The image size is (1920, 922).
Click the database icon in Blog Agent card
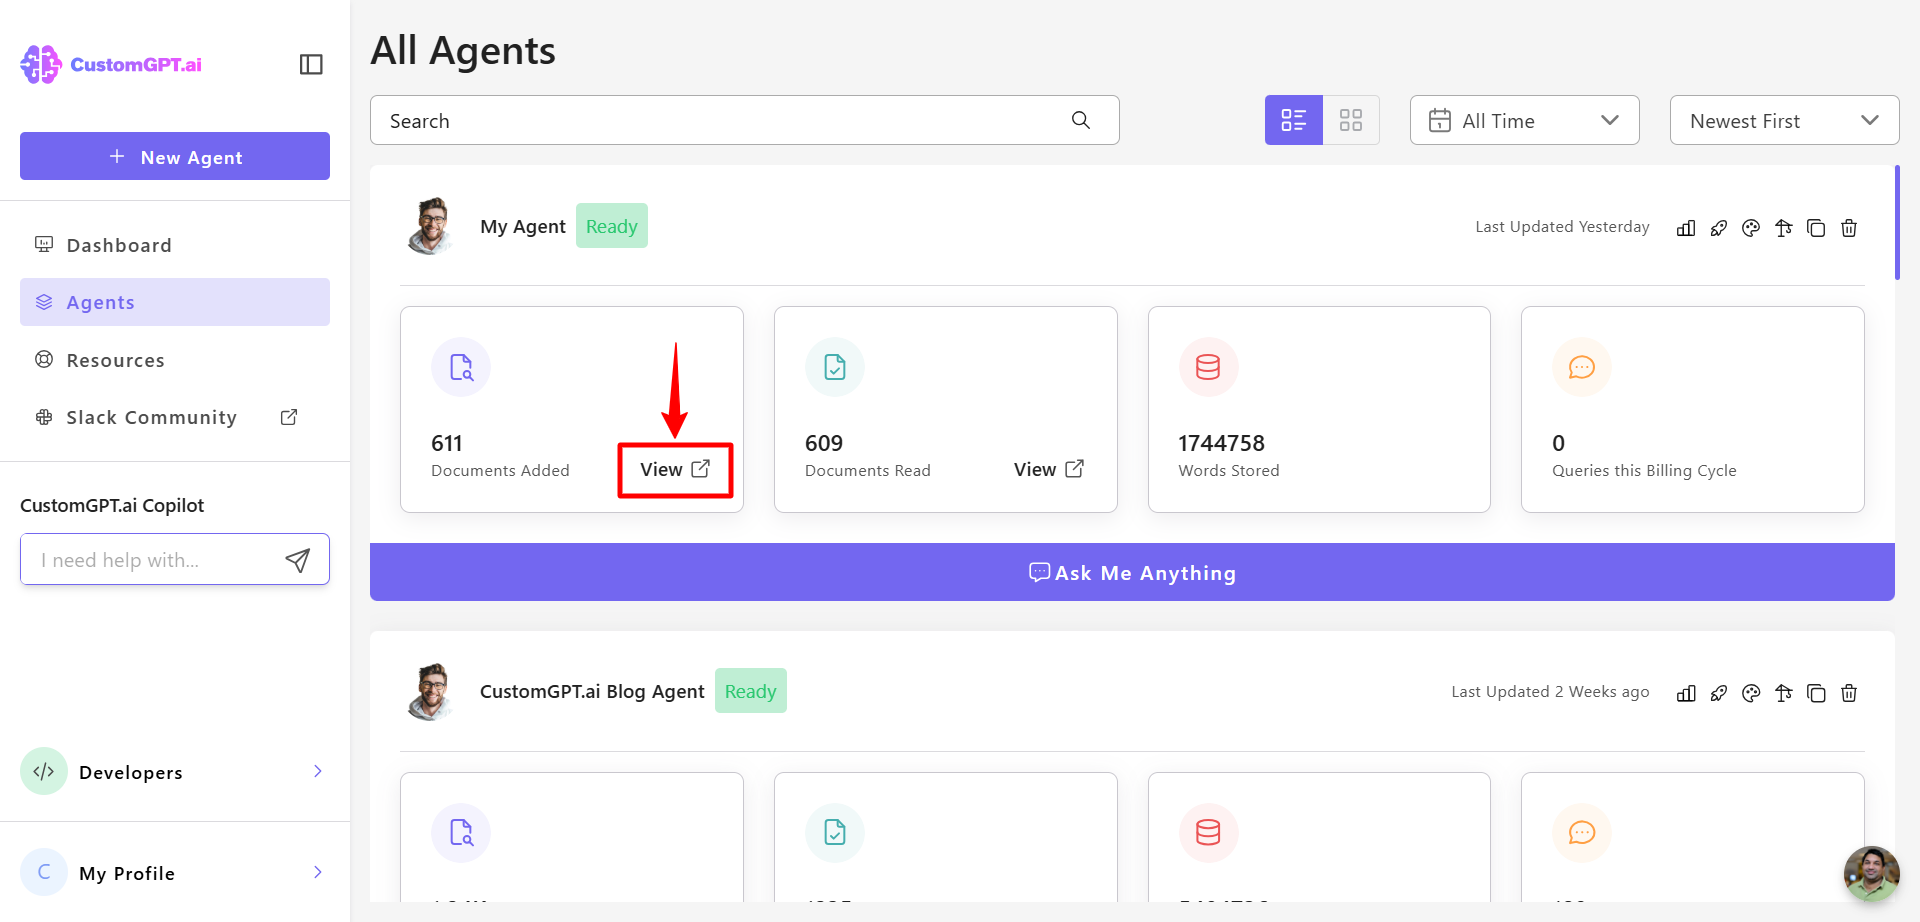coord(1208,833)
